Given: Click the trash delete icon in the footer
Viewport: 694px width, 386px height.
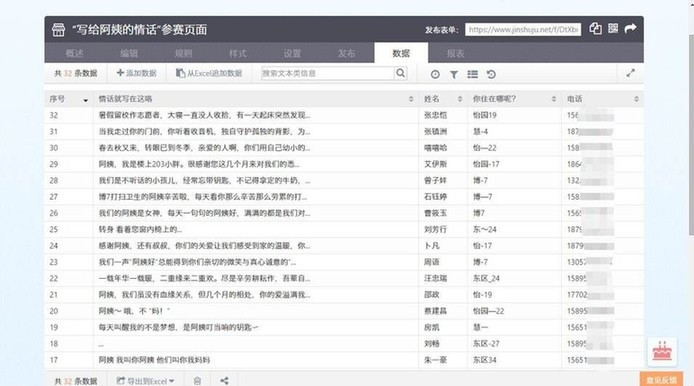Looking at the screenshot, I should coord(197,381).
